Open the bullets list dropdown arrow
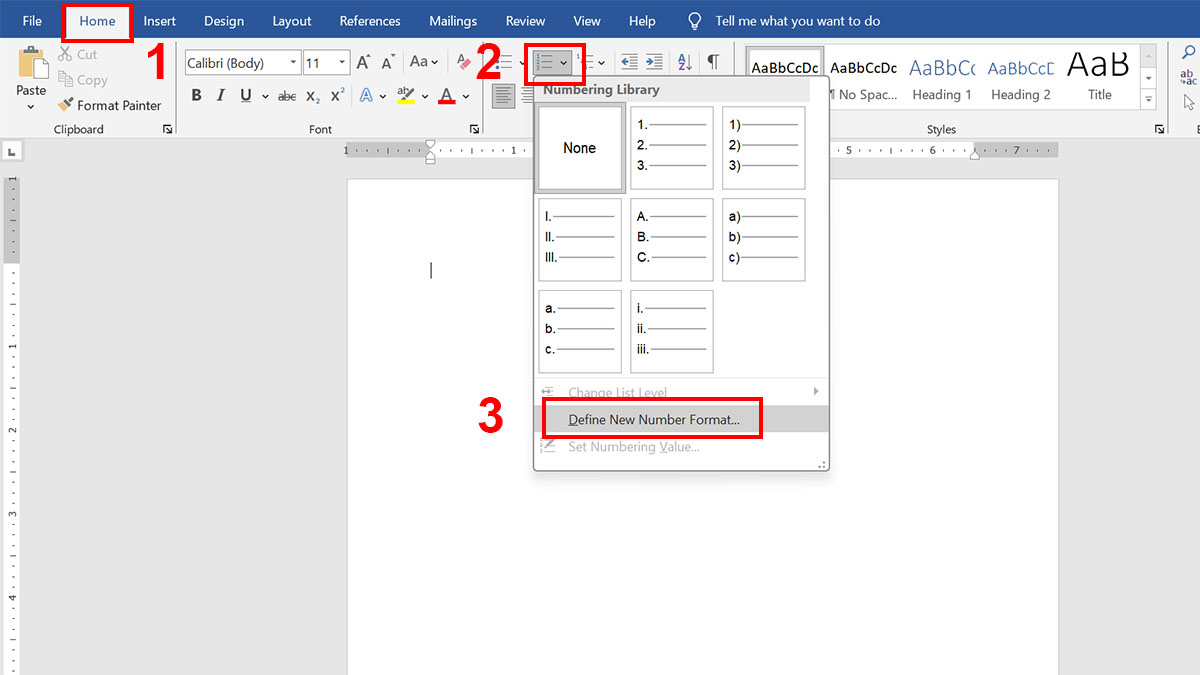This screenshot has width=1200, height=675. 520,62
